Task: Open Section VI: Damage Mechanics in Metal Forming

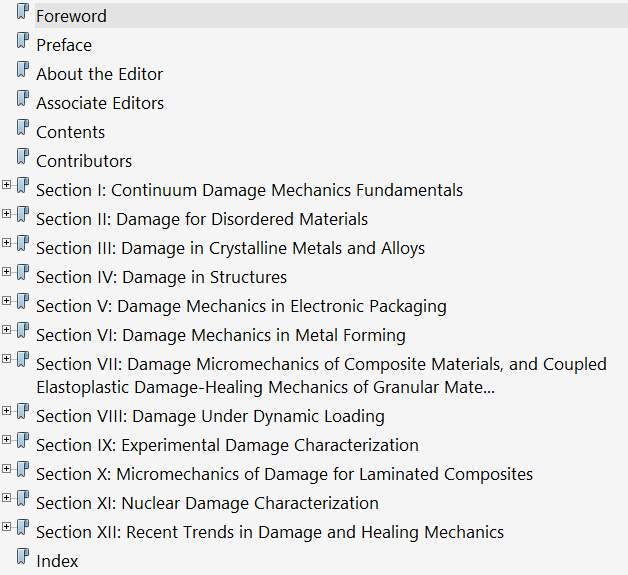Action: pyautogui.click(x=220, y=335)
